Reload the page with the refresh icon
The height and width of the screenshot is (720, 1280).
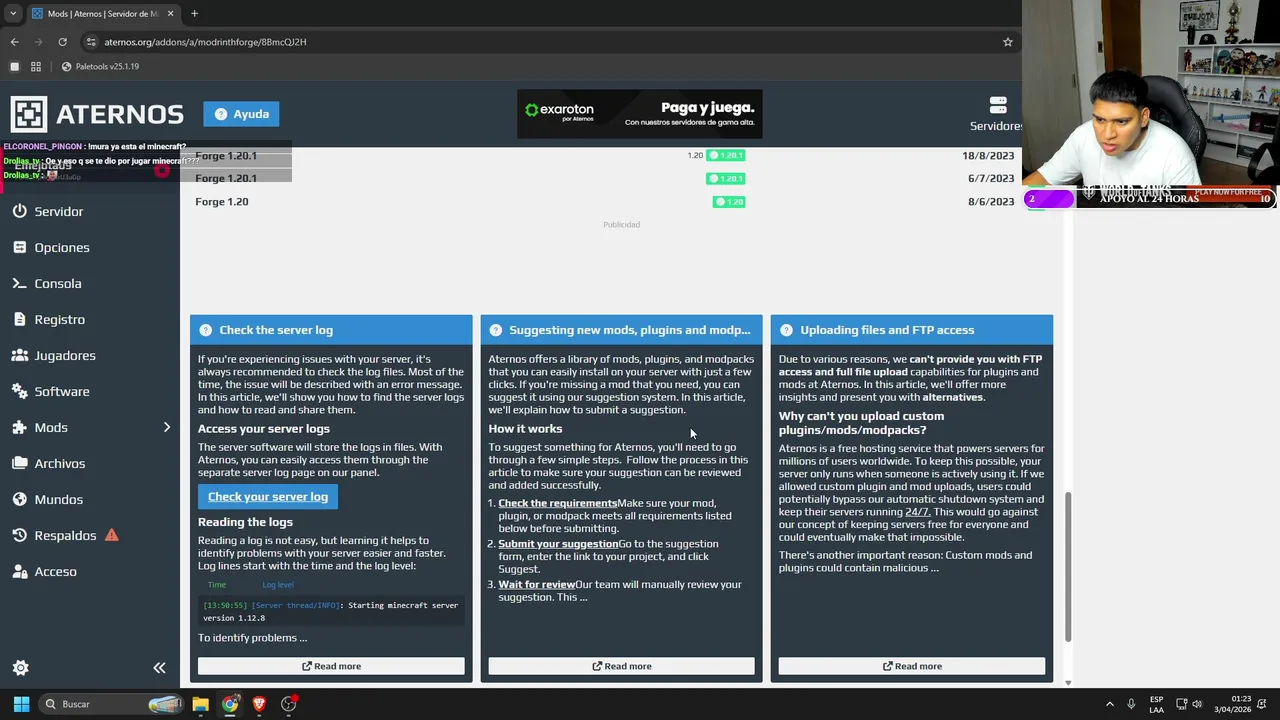62,42
